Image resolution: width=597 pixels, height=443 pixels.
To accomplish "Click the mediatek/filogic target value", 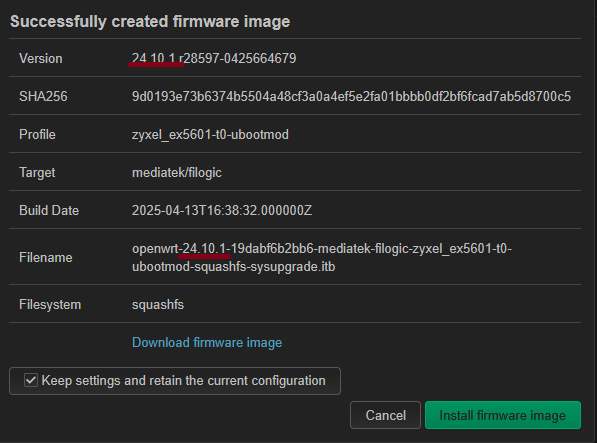I will click(x=177, y=172).
